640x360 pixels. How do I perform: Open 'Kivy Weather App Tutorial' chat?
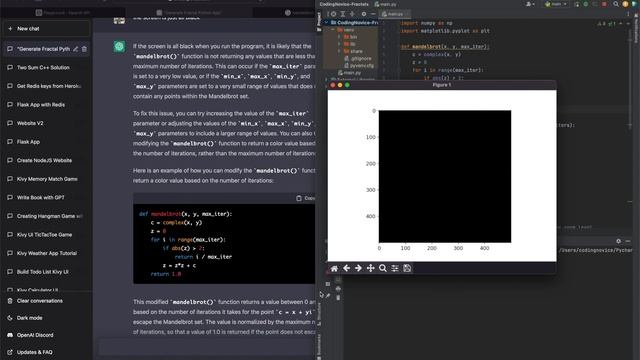tap(46, 253)
